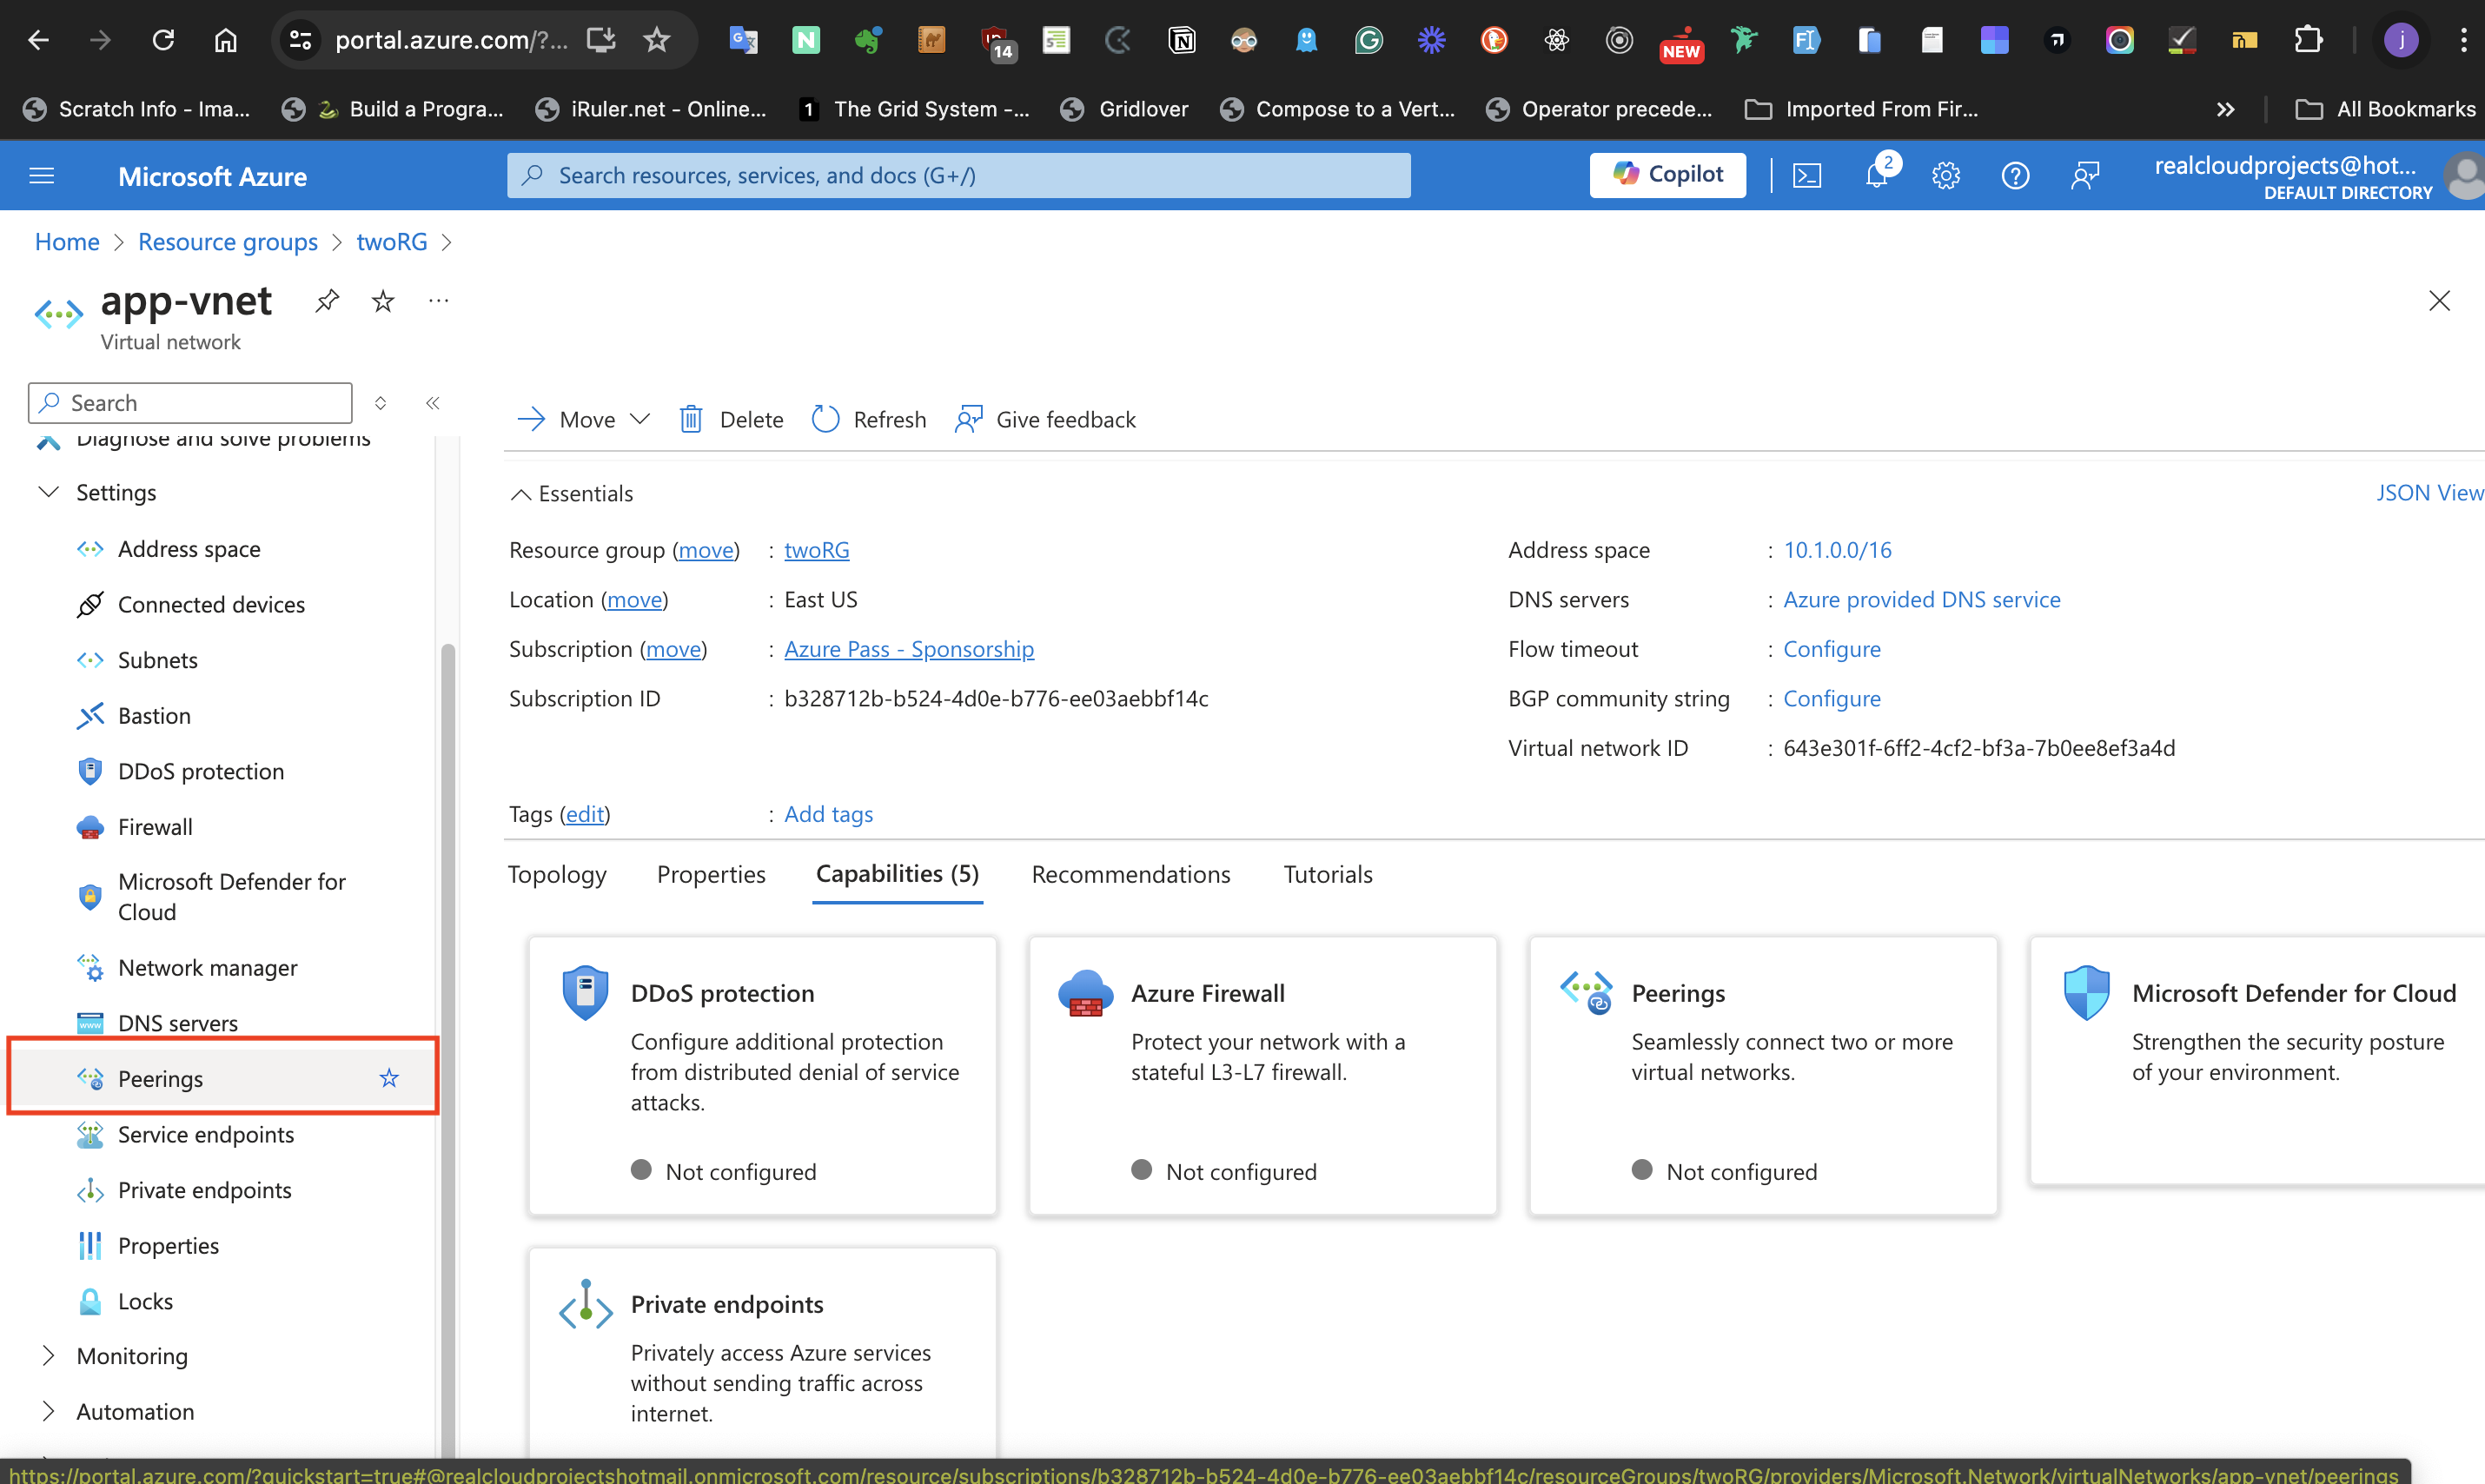The image size is (2485, 1484).
Task: Click the help question mark icon
Action: click(x=2015, y=176)
